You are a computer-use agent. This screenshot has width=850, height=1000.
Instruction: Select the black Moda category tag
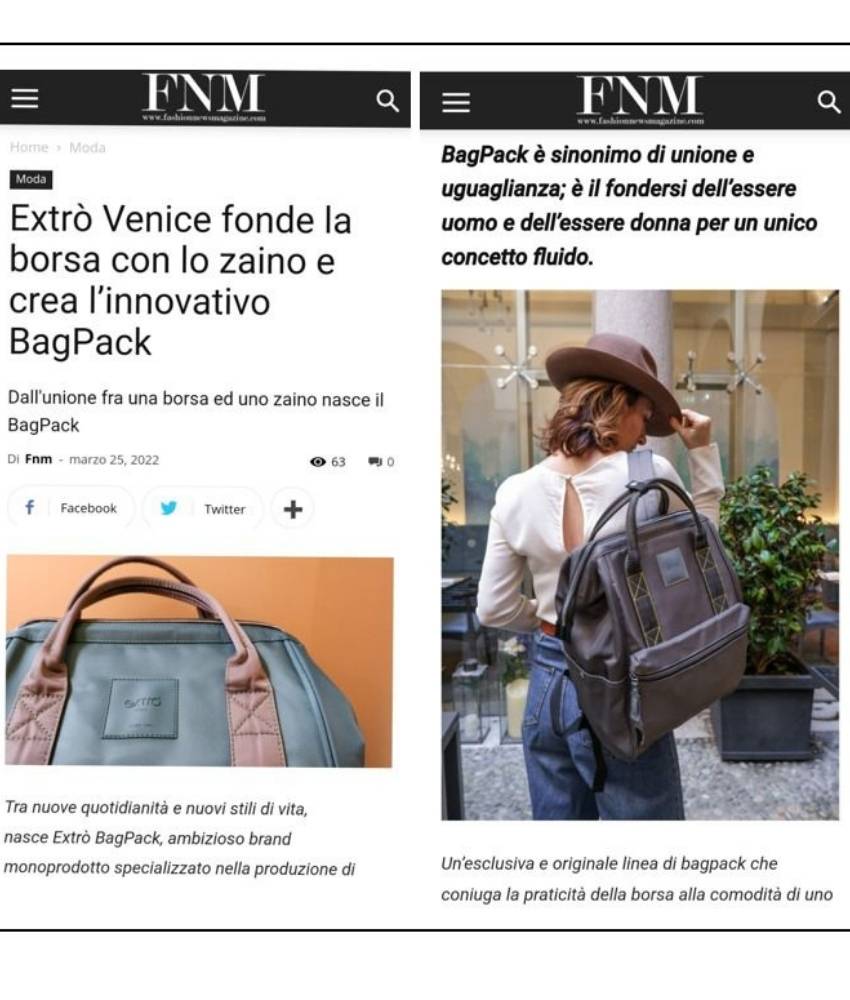tap(31, 179)
